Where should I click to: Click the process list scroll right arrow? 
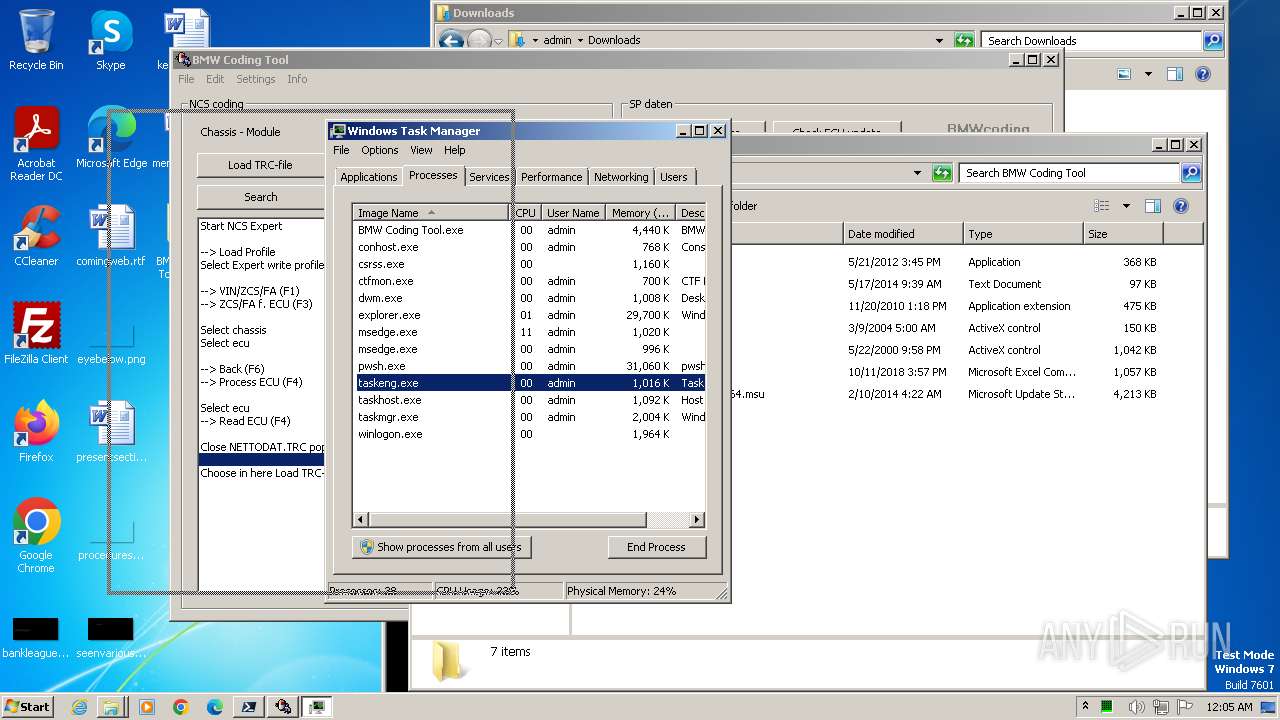coord(697,520)
